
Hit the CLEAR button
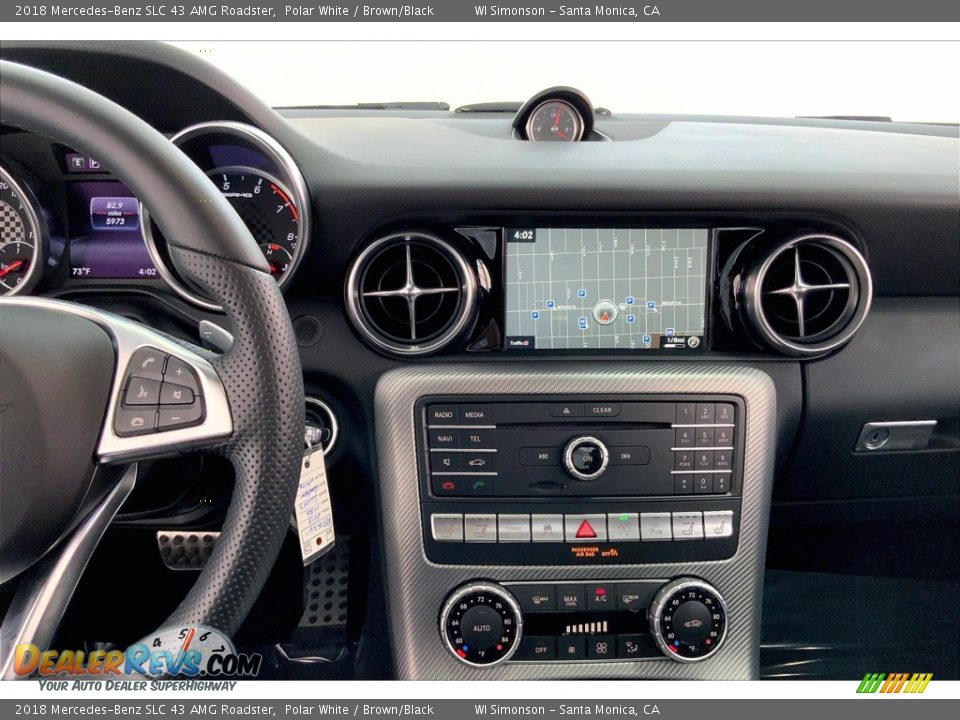[602, 410]
